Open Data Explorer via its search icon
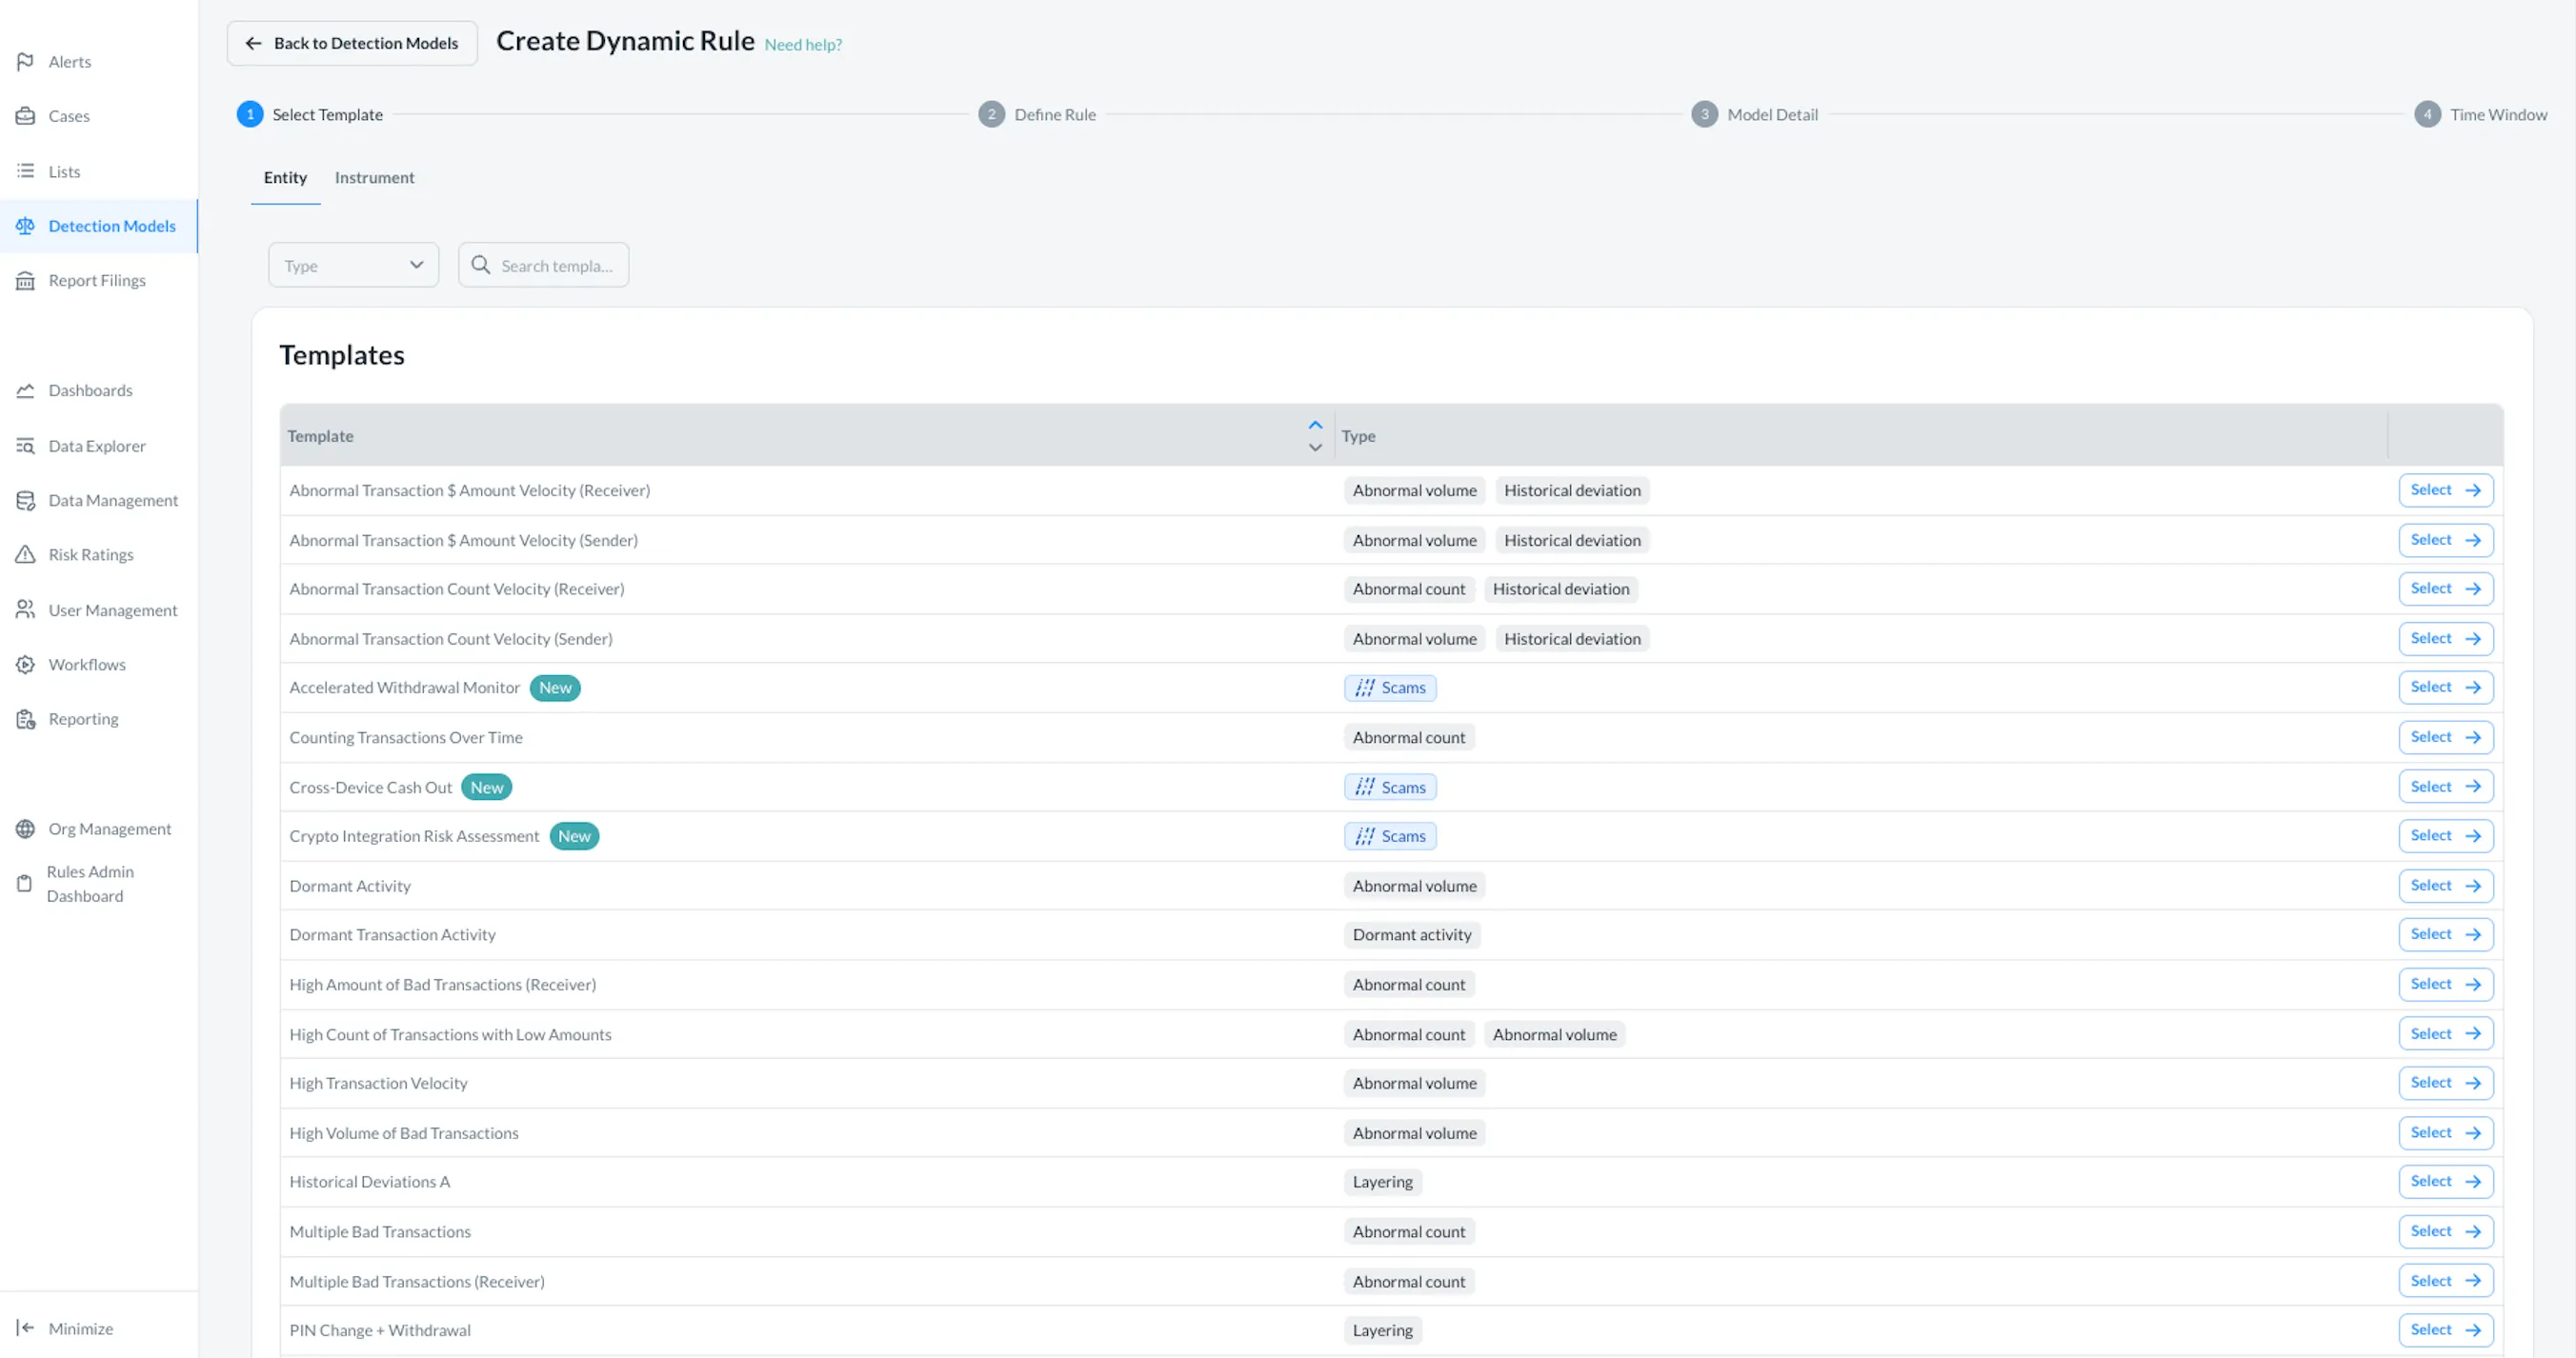This screenshot has height=1358, width=2576. (x=25, y=446)
